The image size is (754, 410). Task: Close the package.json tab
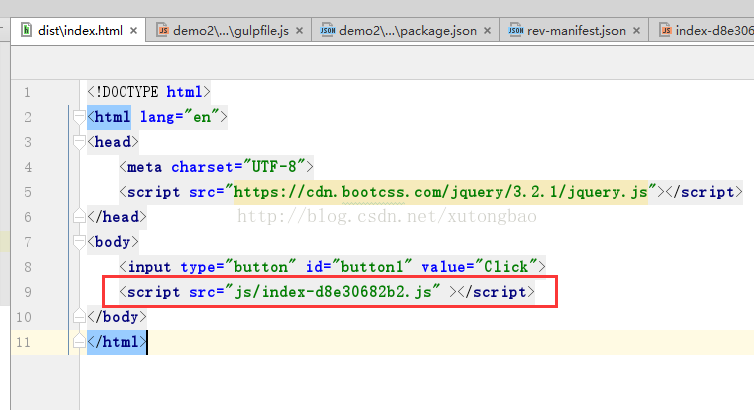tap(487, 31)
